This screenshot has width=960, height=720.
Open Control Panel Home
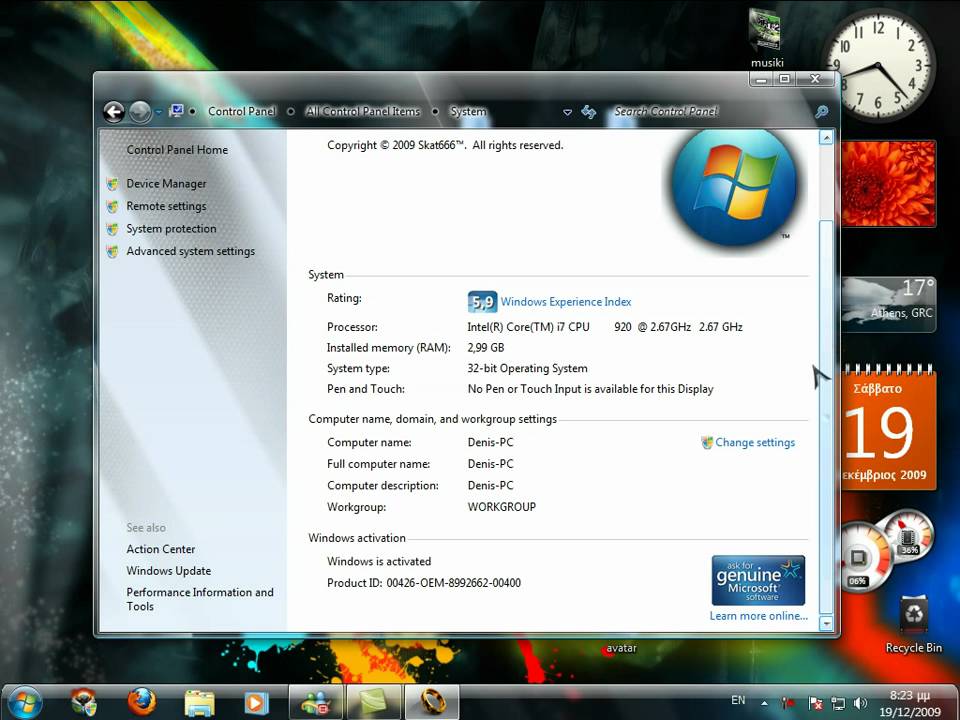(177, 149)
